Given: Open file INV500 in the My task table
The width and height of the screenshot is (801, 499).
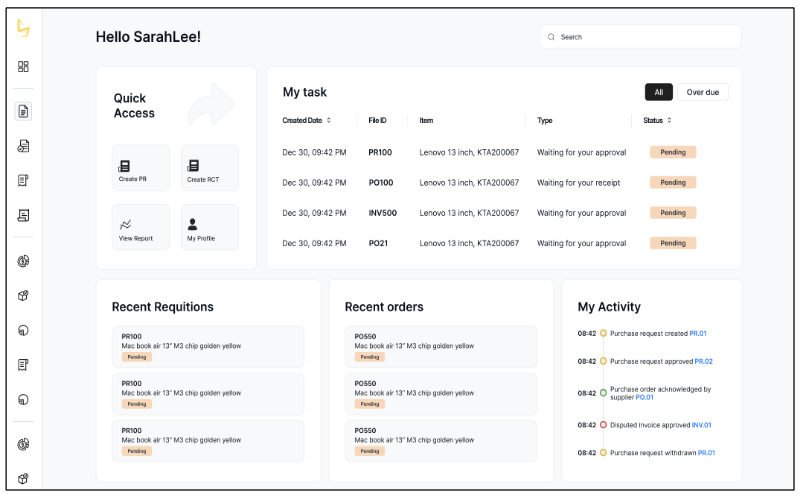Looking at the screenshot, I should tap(383, 213).
